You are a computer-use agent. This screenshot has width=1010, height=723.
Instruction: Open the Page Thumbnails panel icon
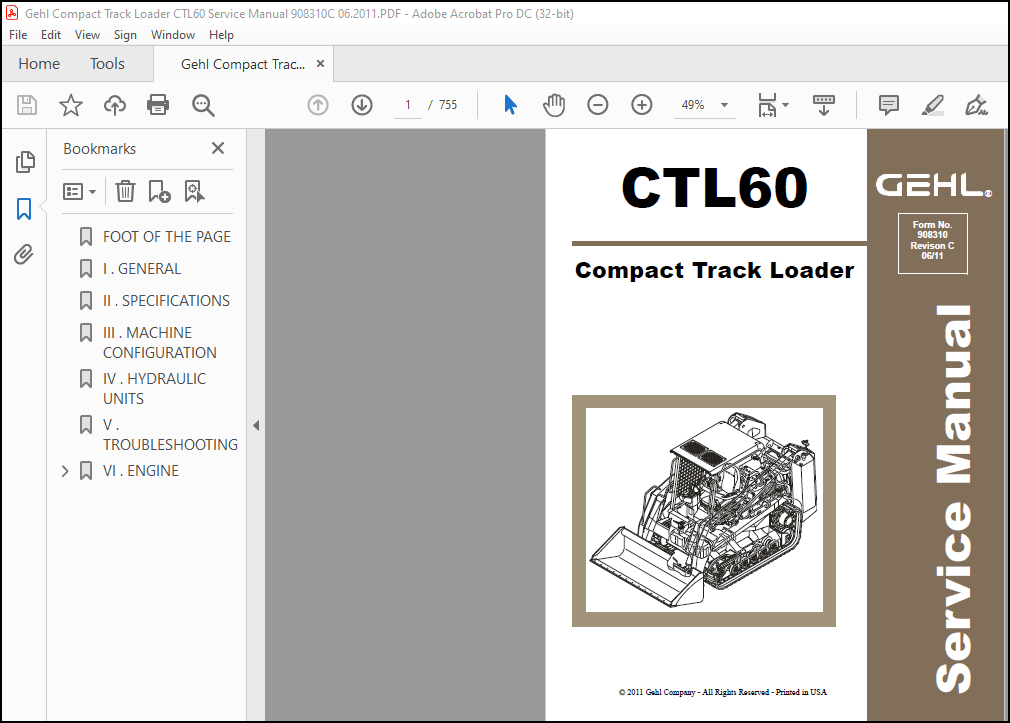24,162
